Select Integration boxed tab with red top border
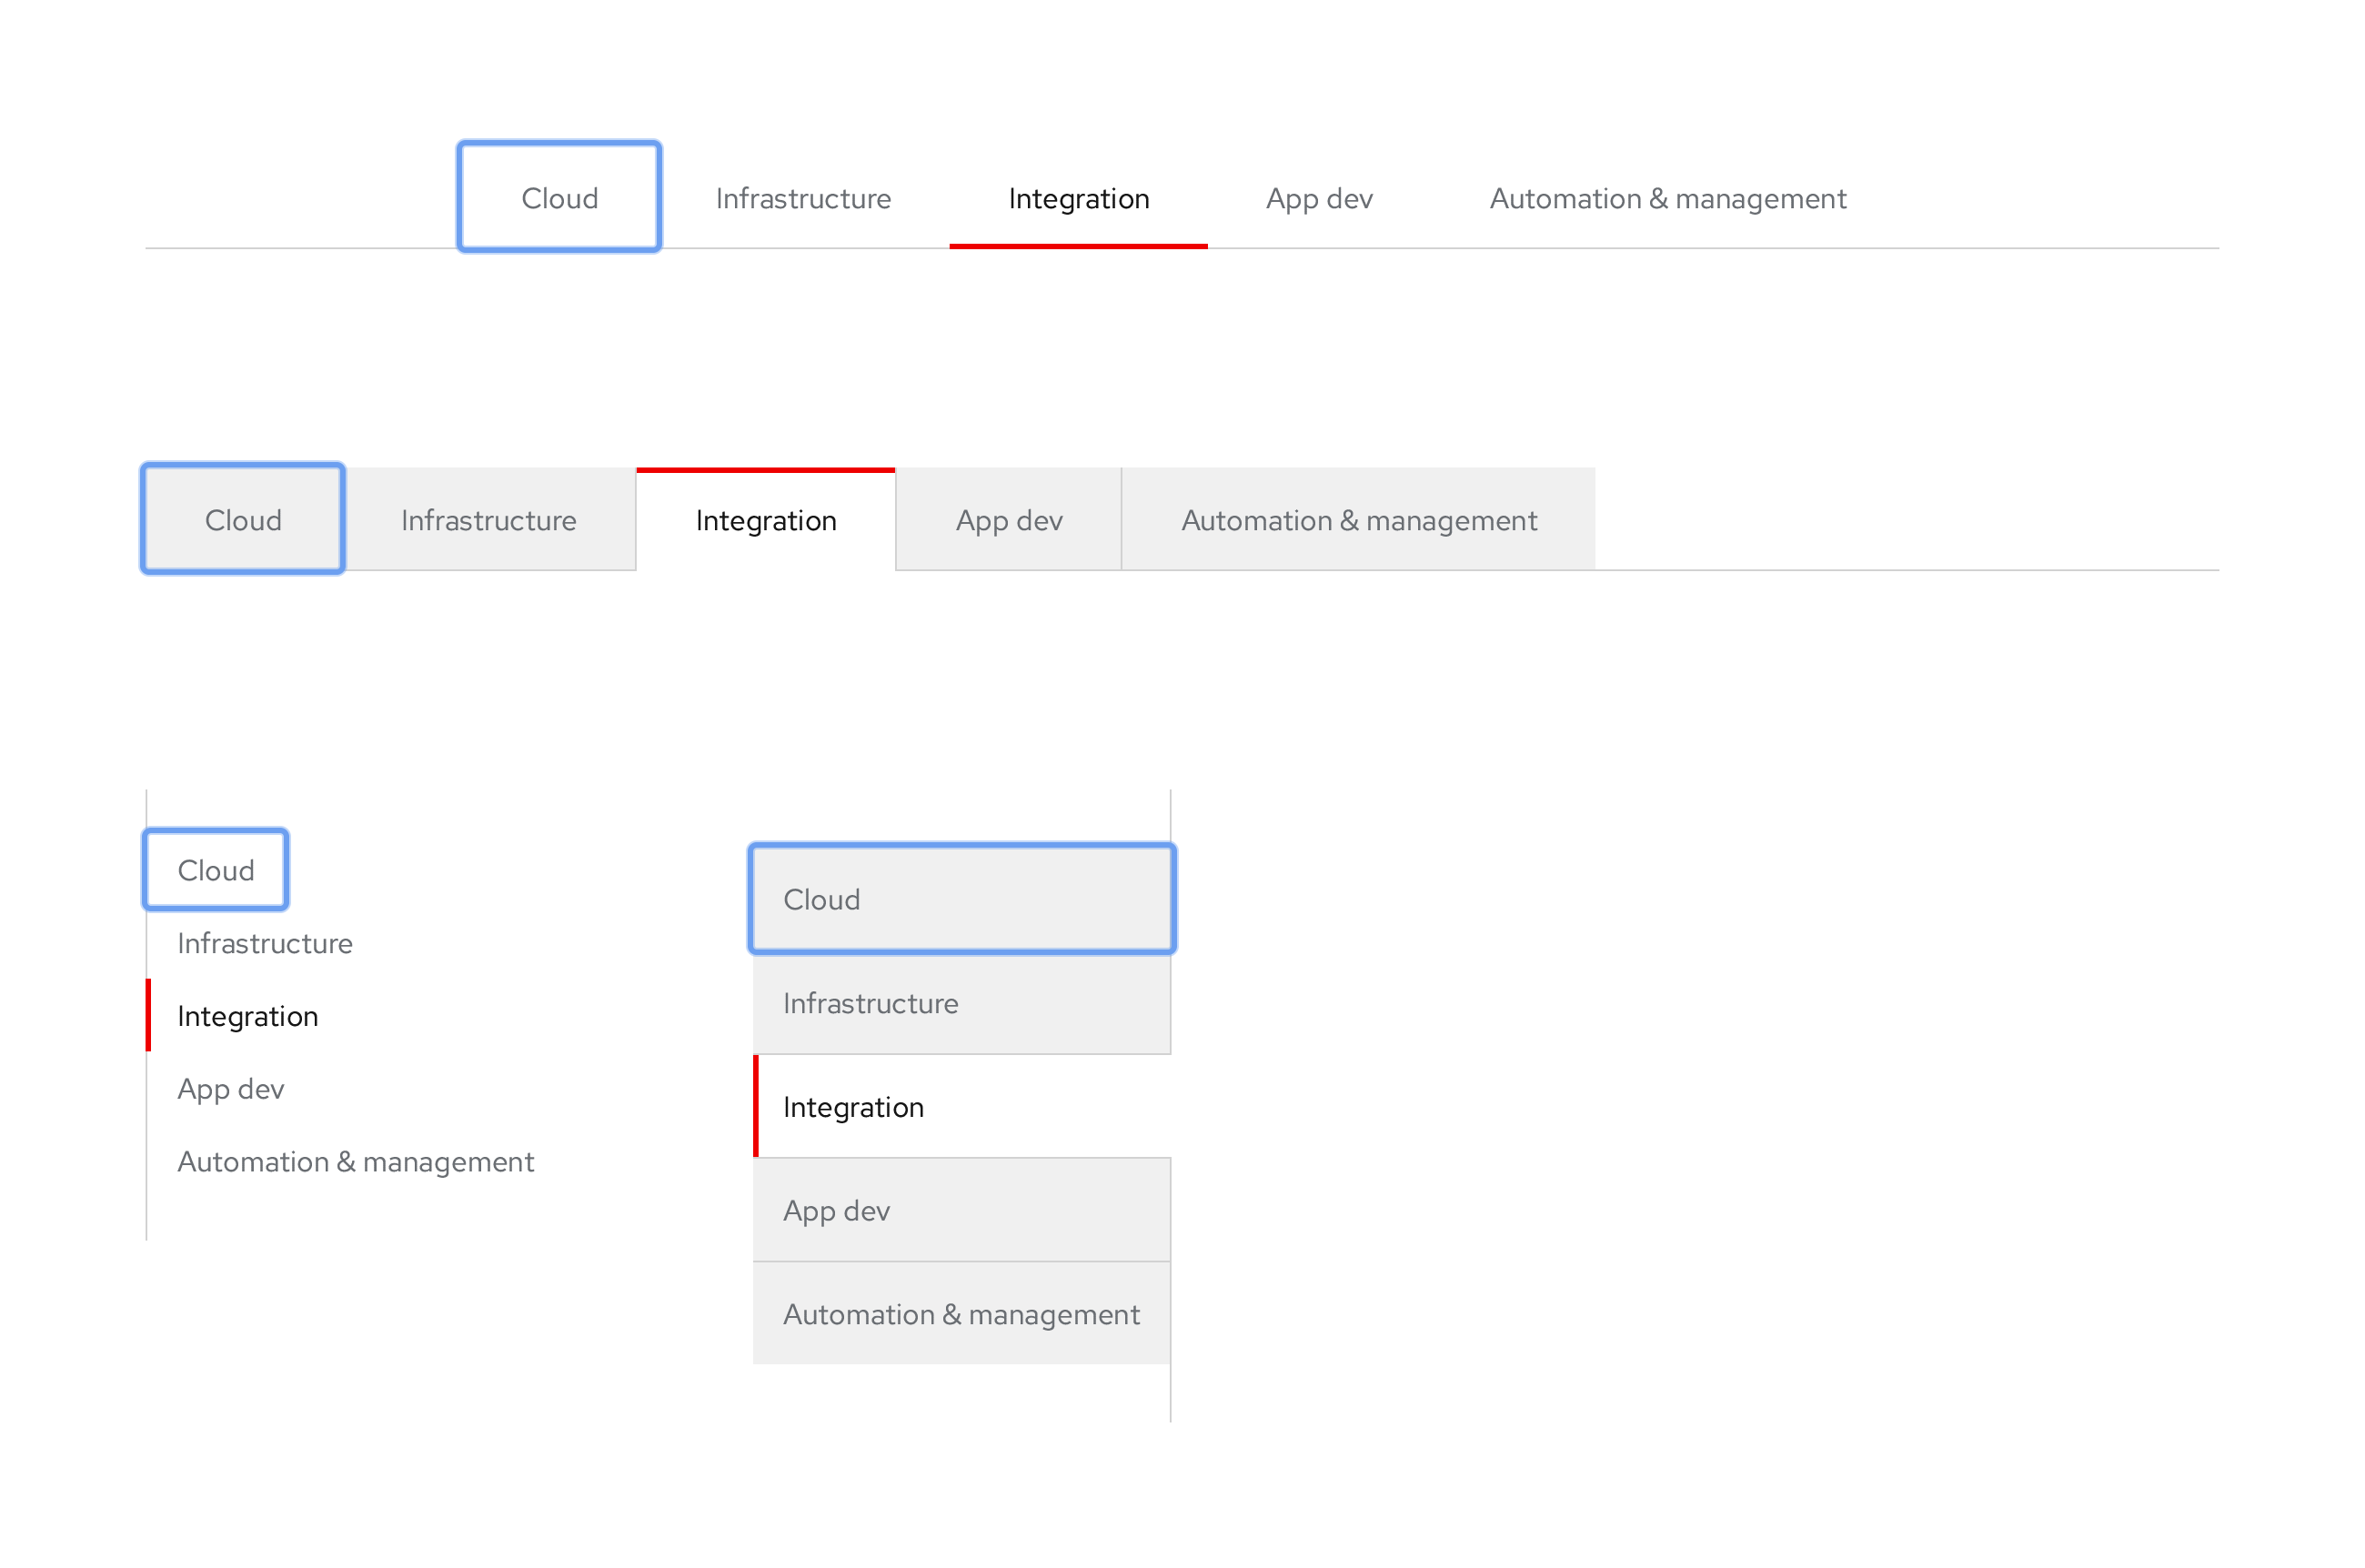 tap(765, 520)
